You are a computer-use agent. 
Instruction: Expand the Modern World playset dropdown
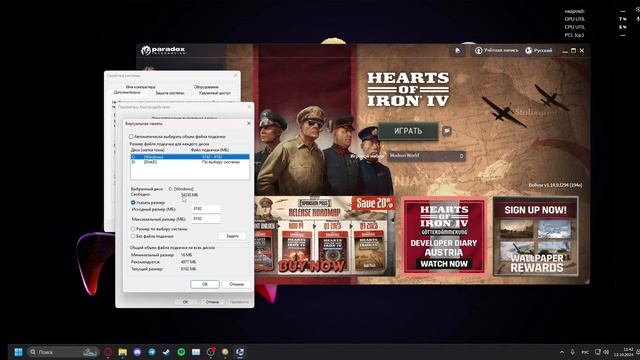[x=427, y=156]
